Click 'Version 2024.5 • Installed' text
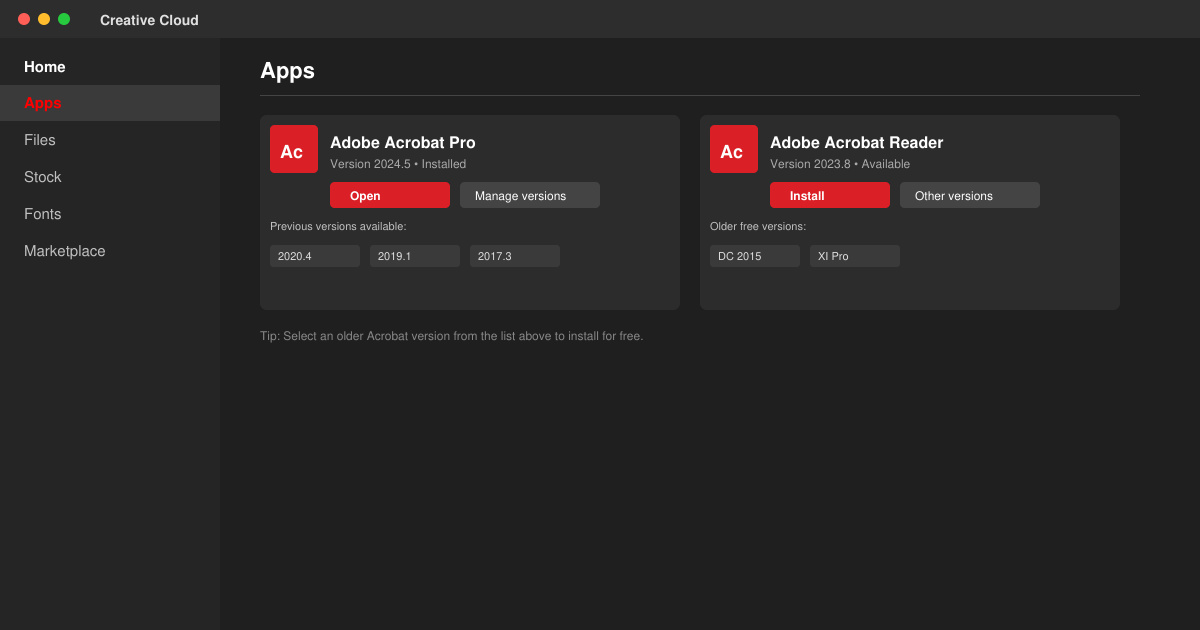Screen dimensions: 1200x630 [x=398, y=164]
